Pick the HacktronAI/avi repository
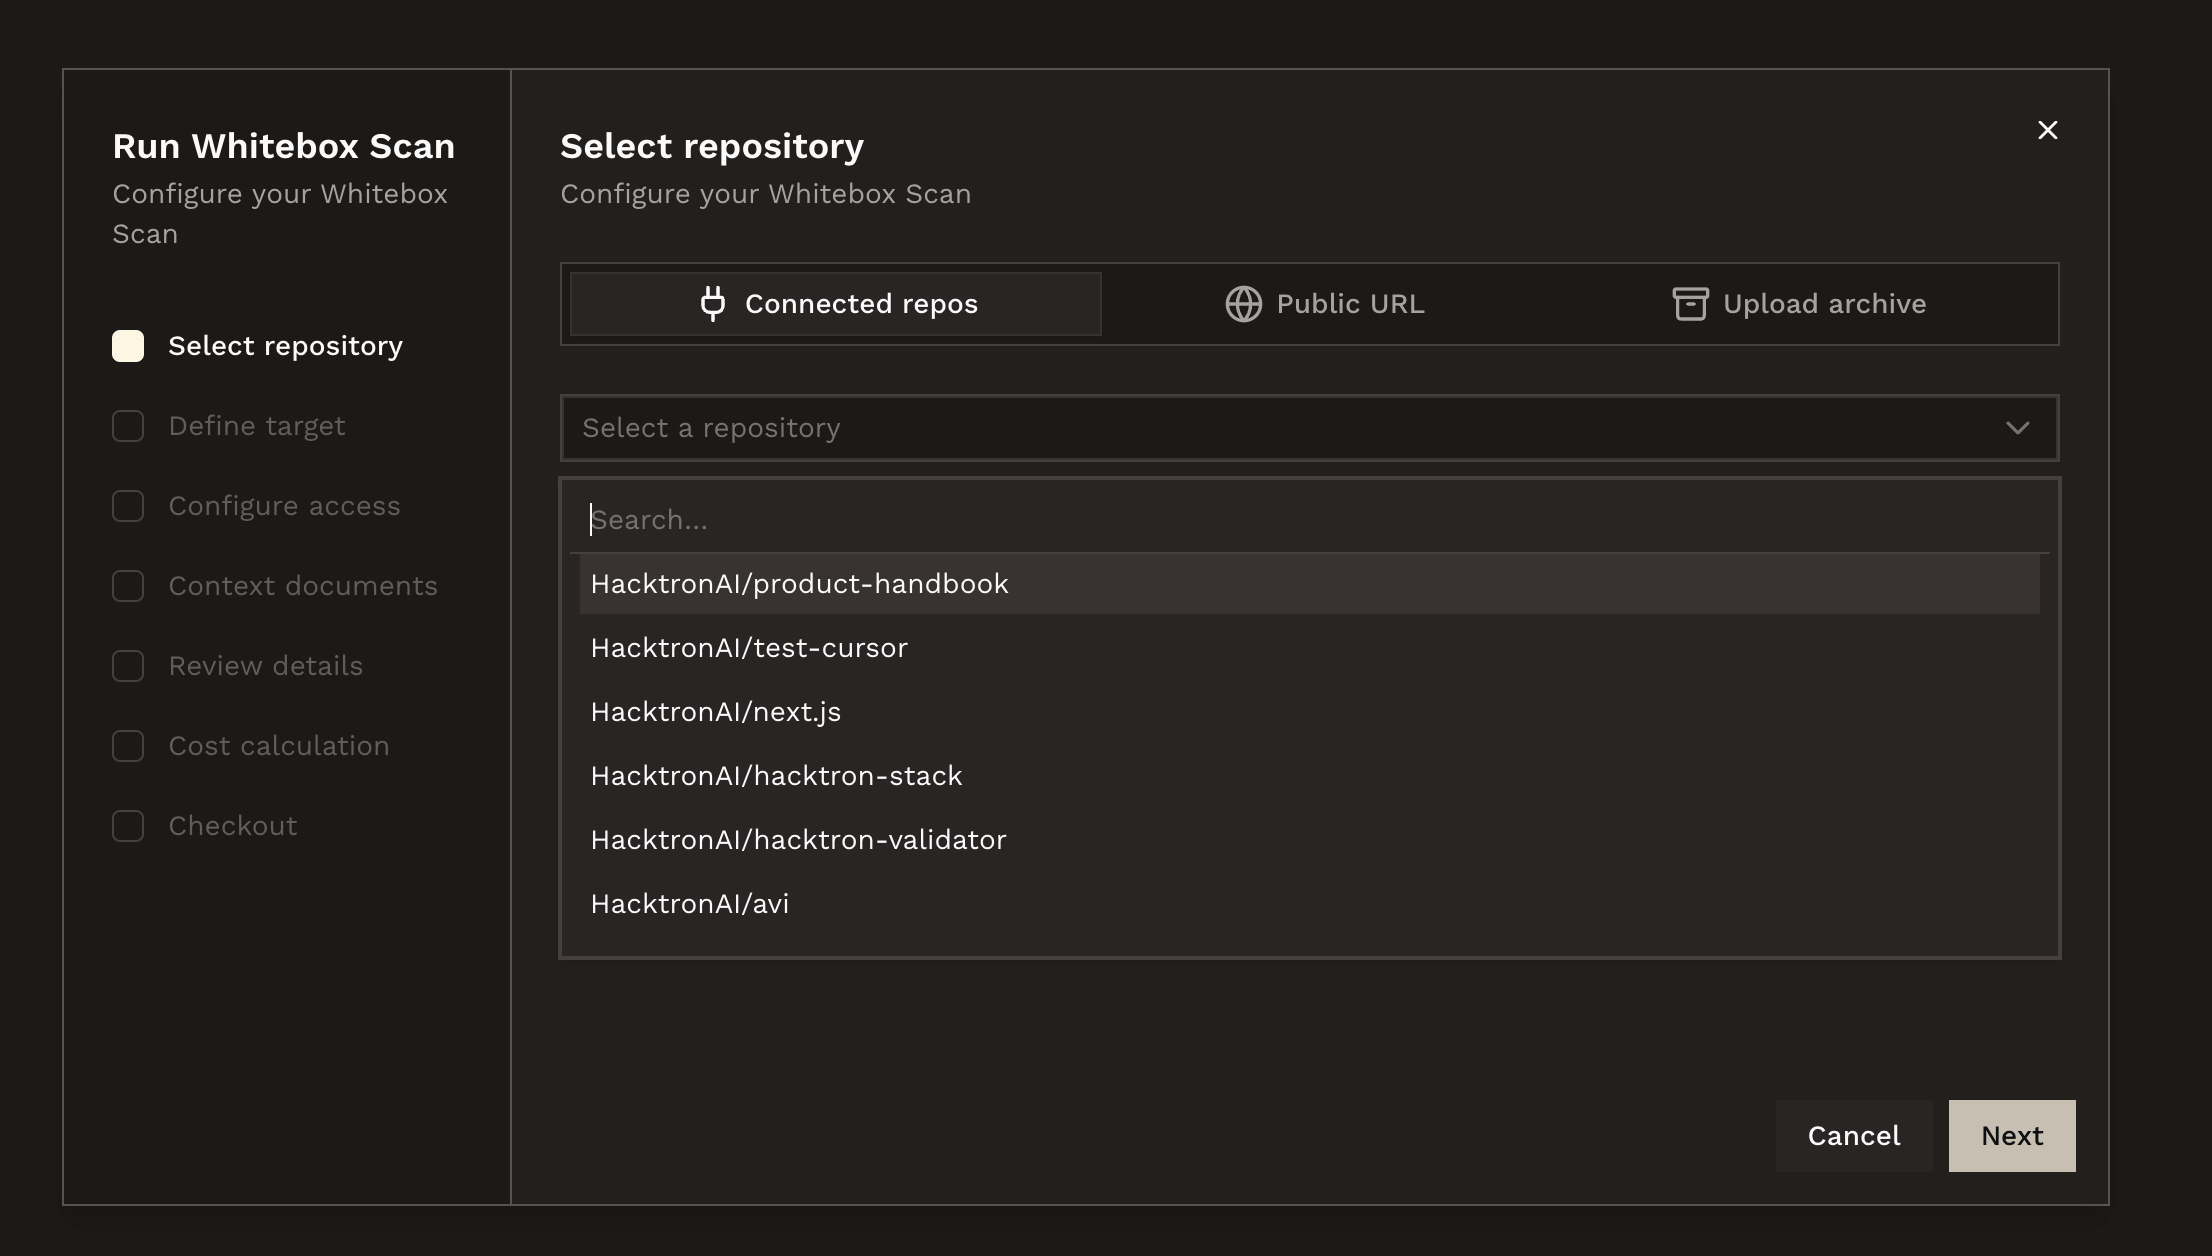This screenshot has height=1256, width=2212. [x=1309, y=904]
